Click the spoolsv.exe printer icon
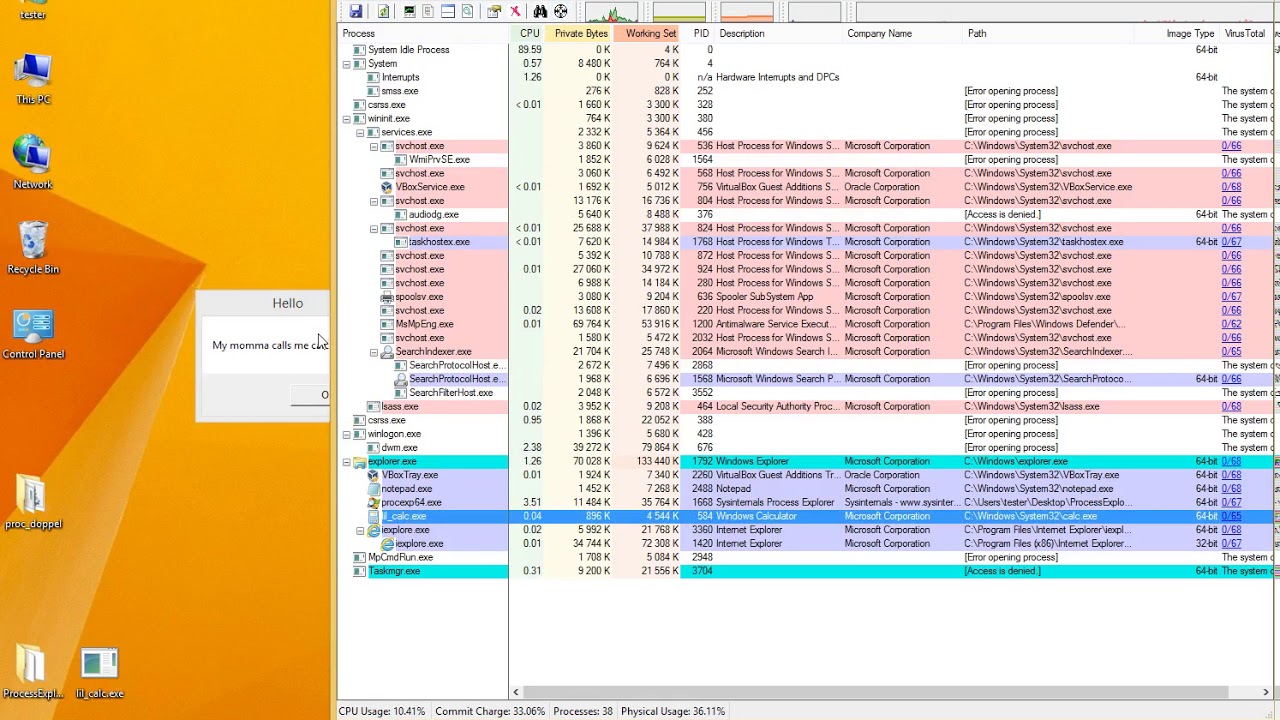1280x720 pixels. pyautogui.click(x=387, y=297)
